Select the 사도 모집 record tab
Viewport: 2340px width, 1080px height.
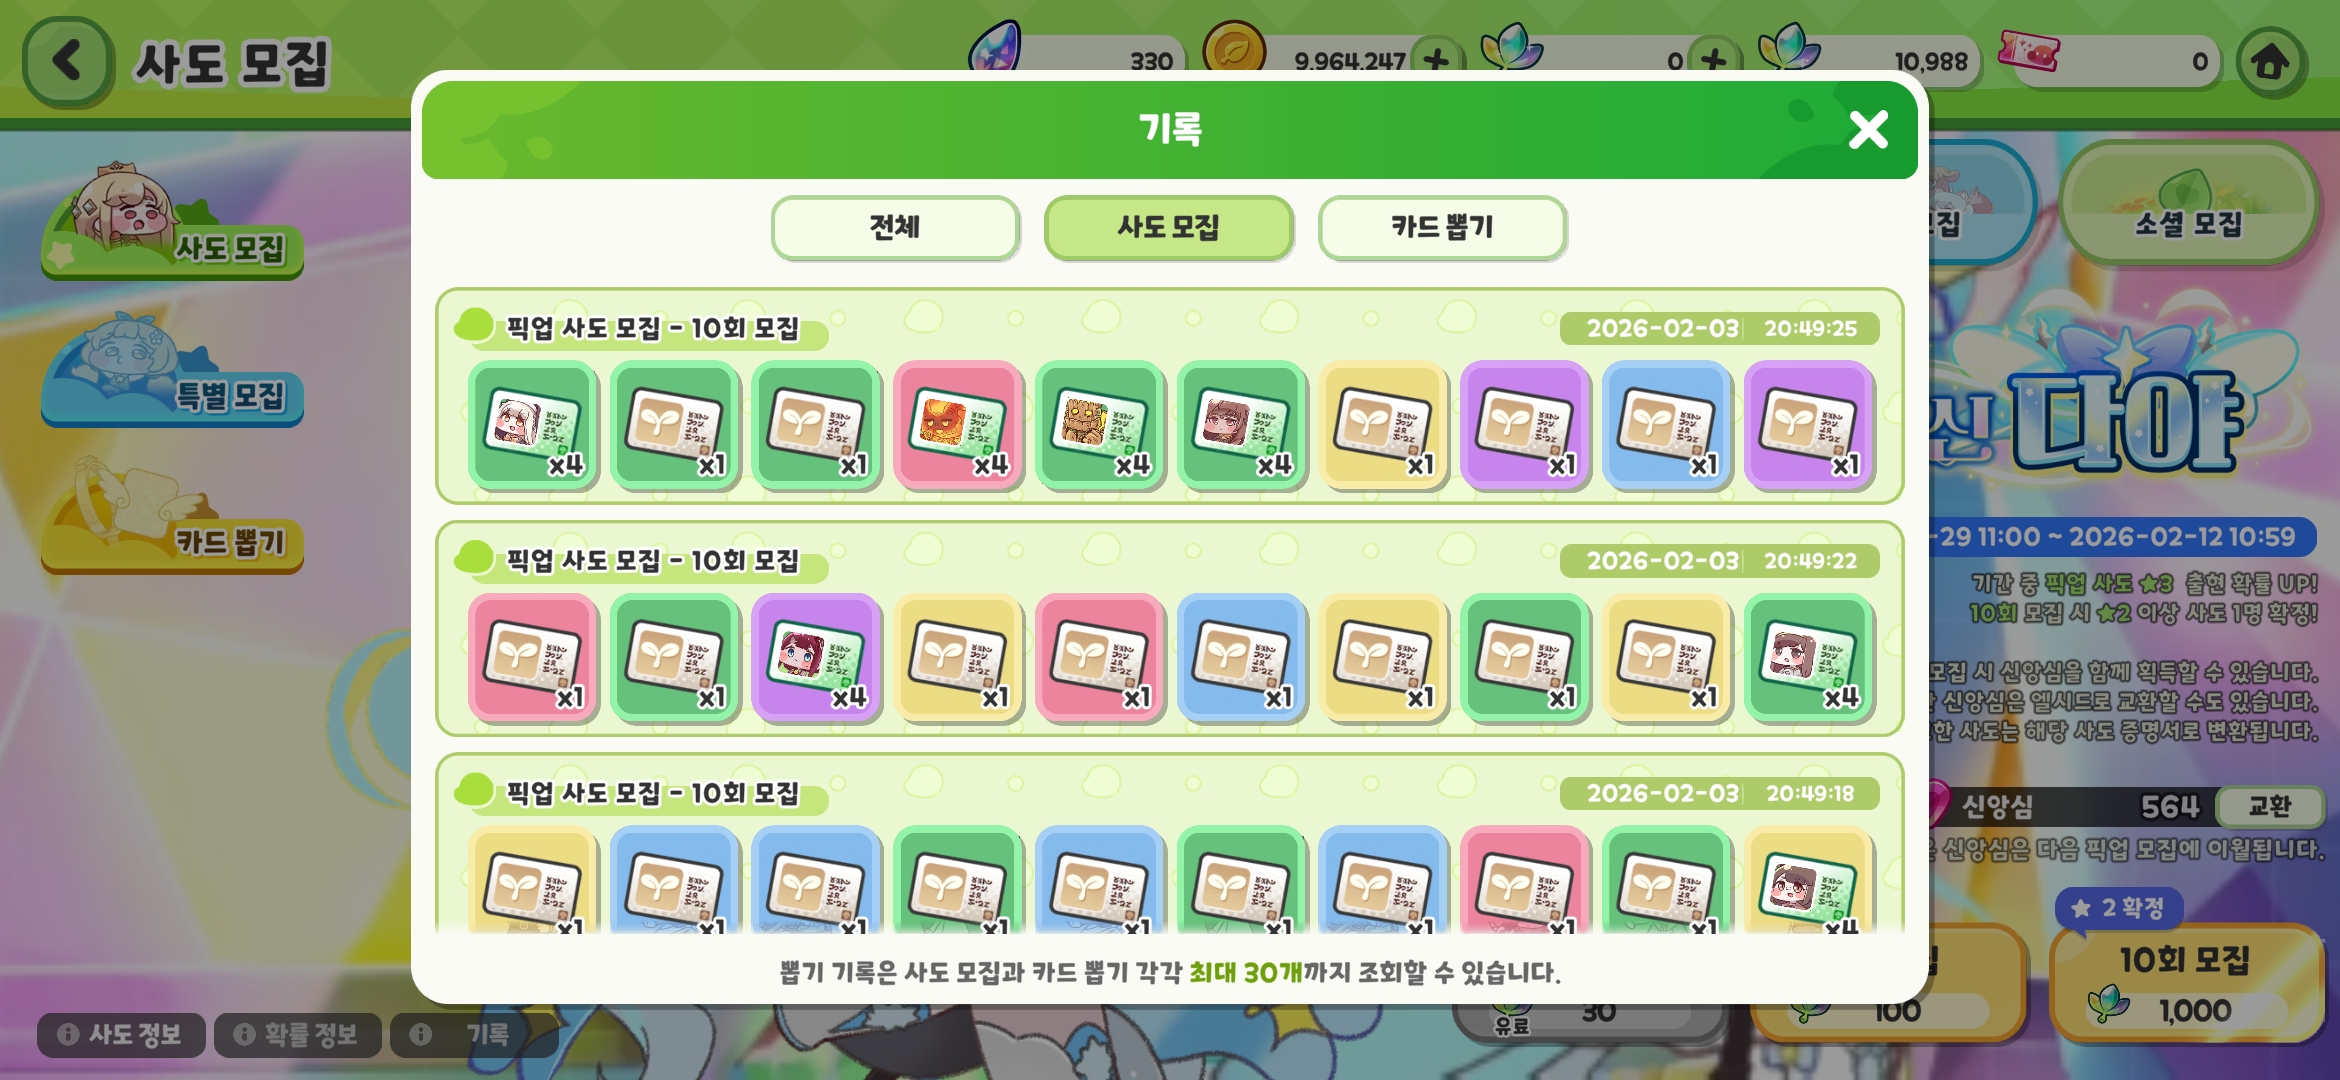click(1168, 228)
